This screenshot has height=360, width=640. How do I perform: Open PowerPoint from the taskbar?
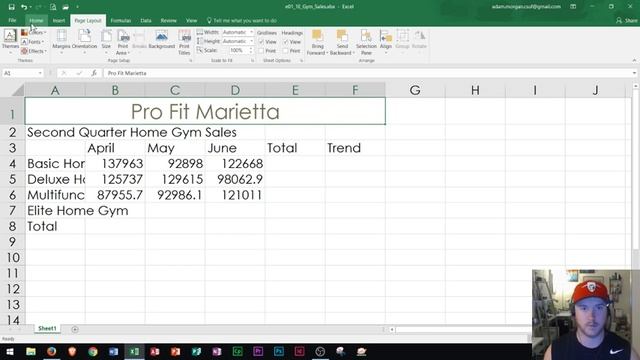coord(176,351)
